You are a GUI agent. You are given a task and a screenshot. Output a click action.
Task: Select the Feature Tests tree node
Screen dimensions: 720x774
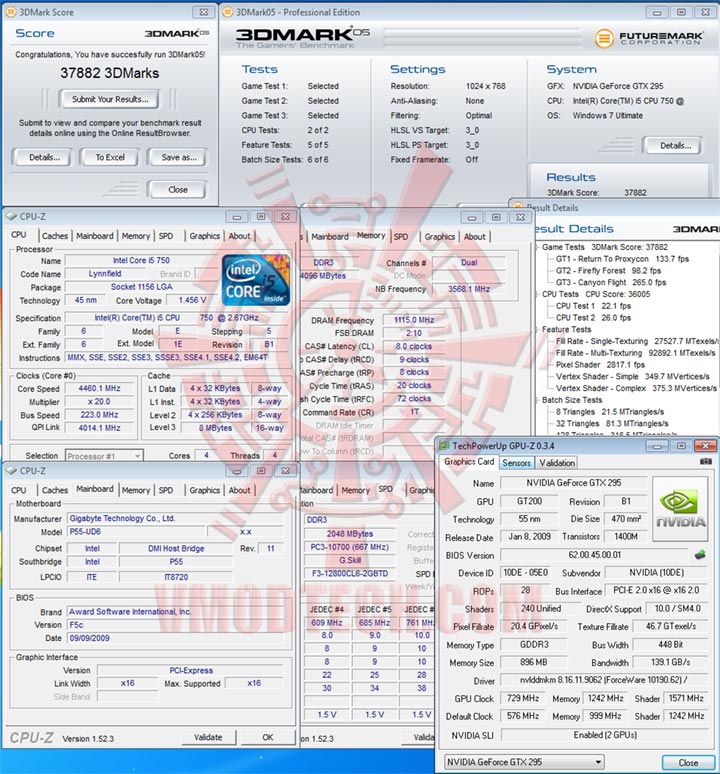click(566, 329)
